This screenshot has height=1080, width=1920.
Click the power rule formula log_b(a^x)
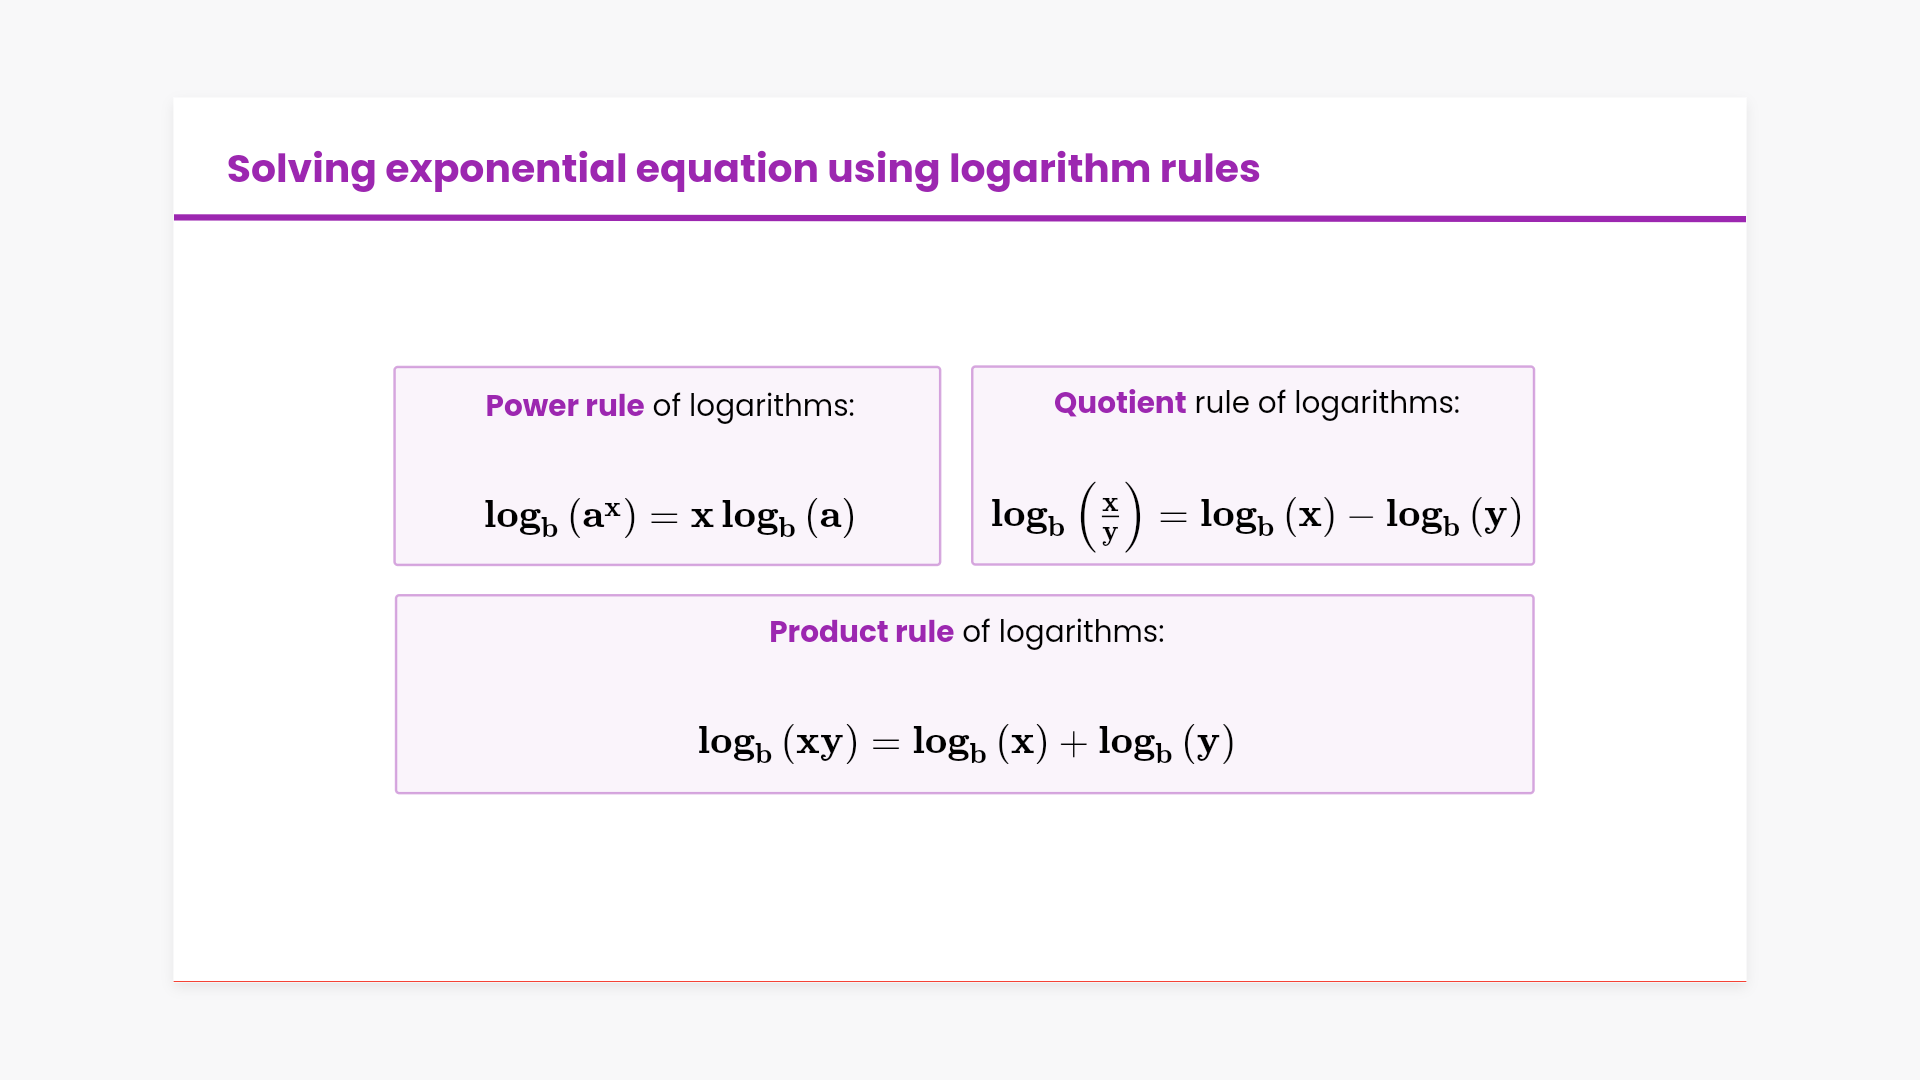(559, 516)
